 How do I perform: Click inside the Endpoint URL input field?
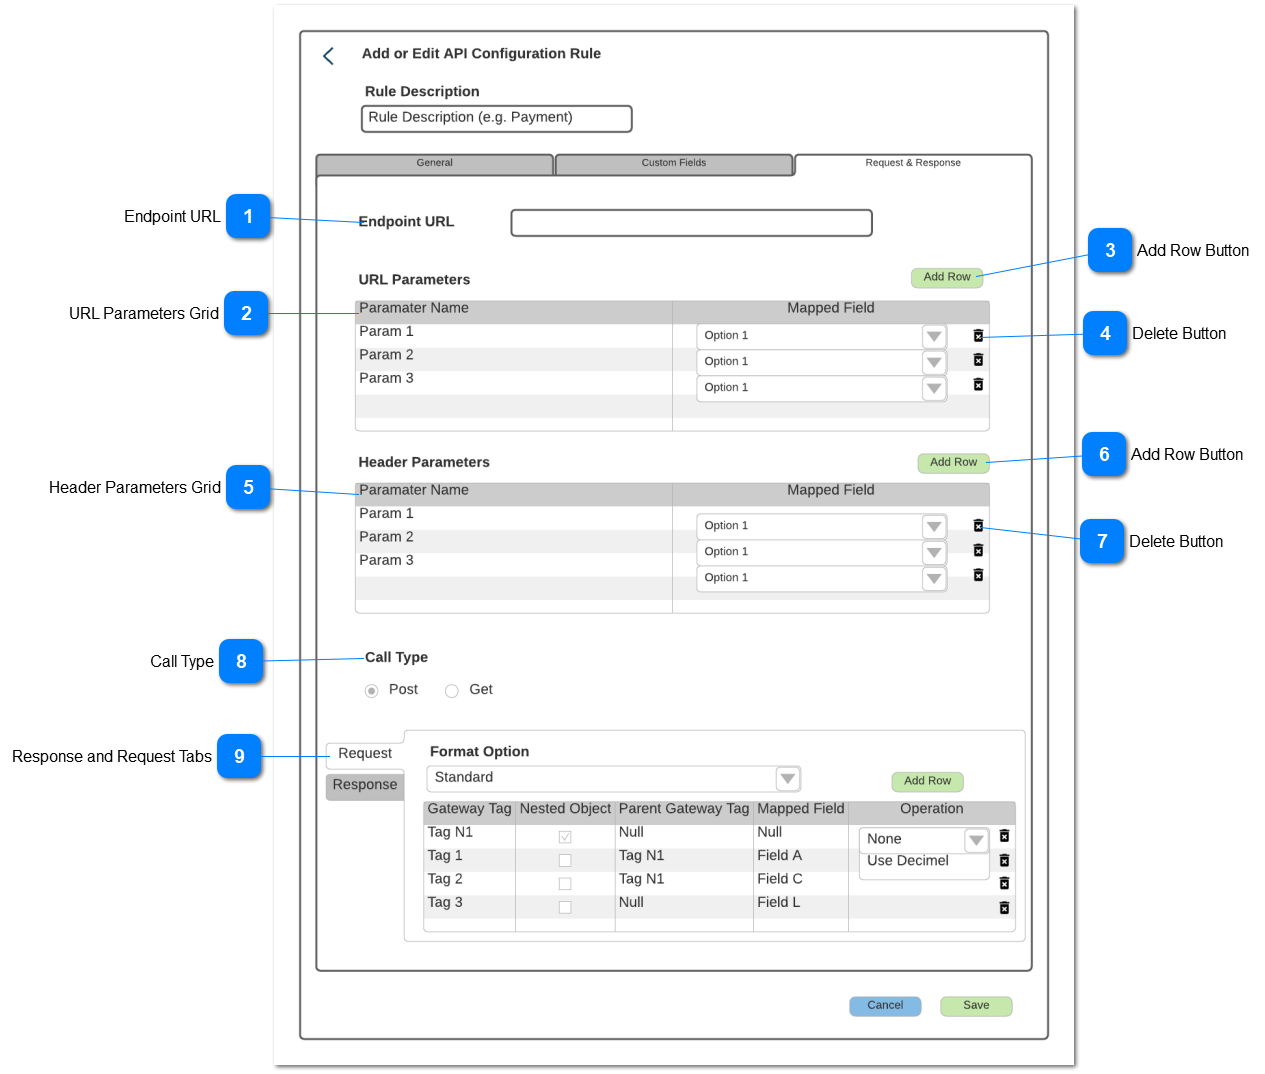690,222
